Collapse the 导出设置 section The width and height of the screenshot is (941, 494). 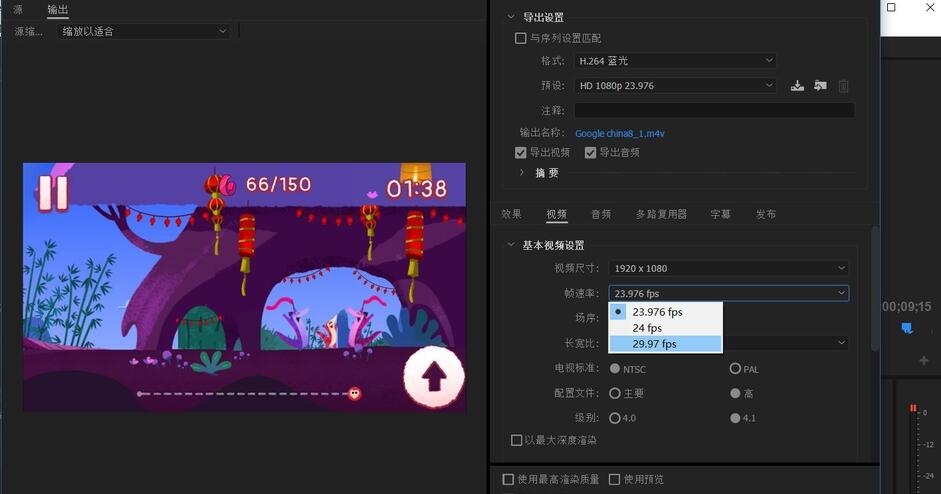coord(511,17)
